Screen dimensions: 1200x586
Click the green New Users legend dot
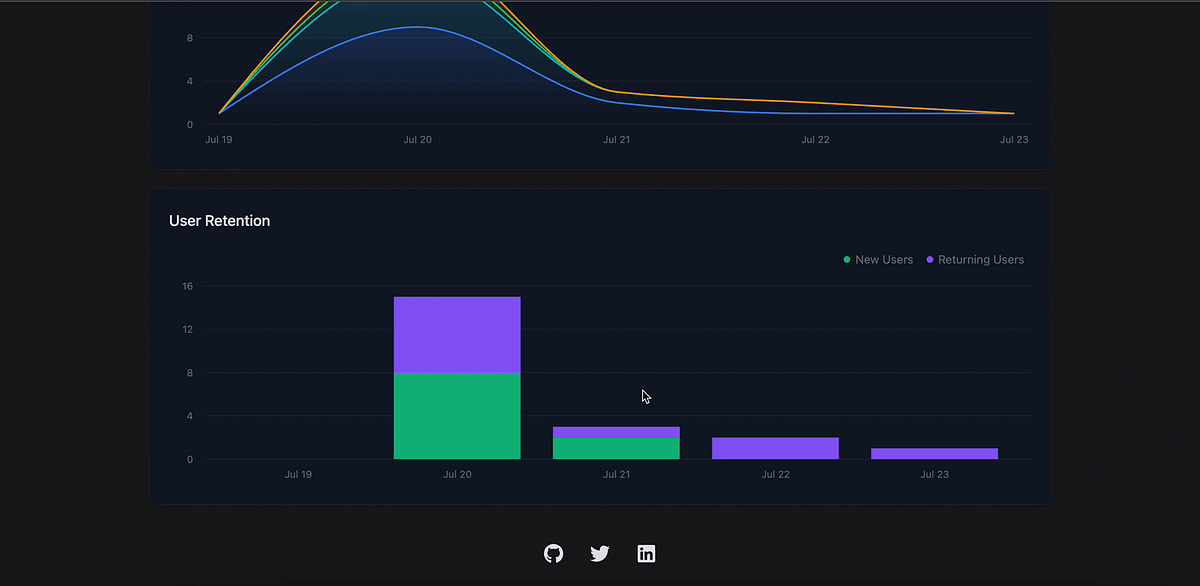coord(845,259)
